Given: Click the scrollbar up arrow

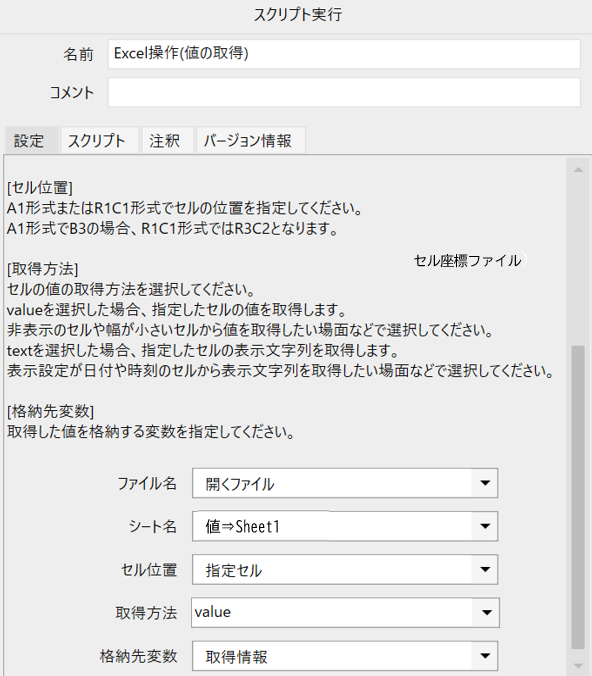Looking at the screenshot, I should [578, 170].
